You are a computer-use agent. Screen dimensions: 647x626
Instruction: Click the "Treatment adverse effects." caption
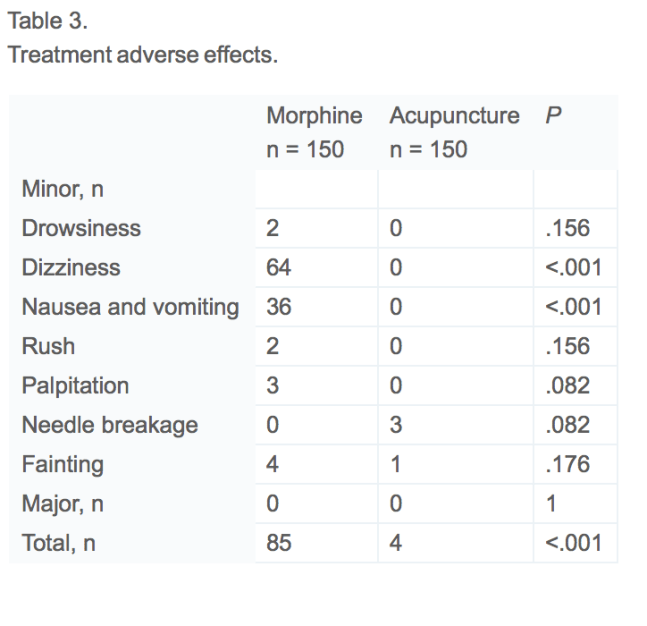pos(142,55)
